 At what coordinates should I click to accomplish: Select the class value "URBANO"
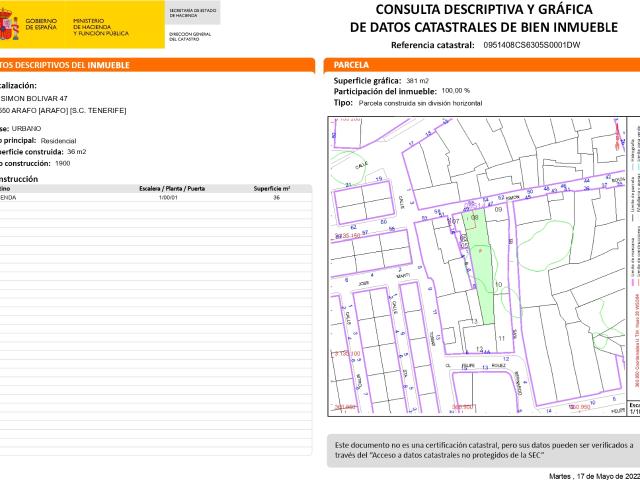tap(26, 129)
